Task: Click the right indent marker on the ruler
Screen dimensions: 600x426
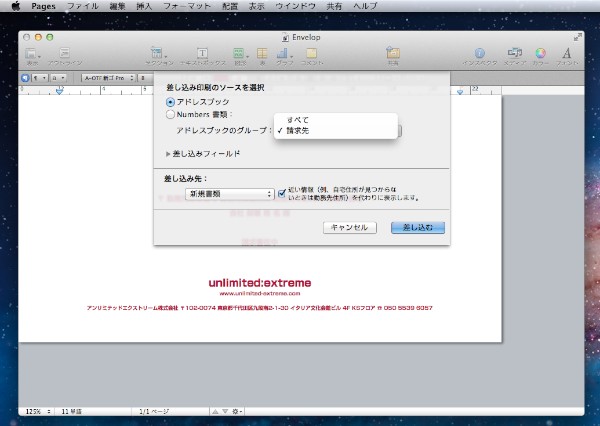Action: pyautogui.click(x=460, y=91)
